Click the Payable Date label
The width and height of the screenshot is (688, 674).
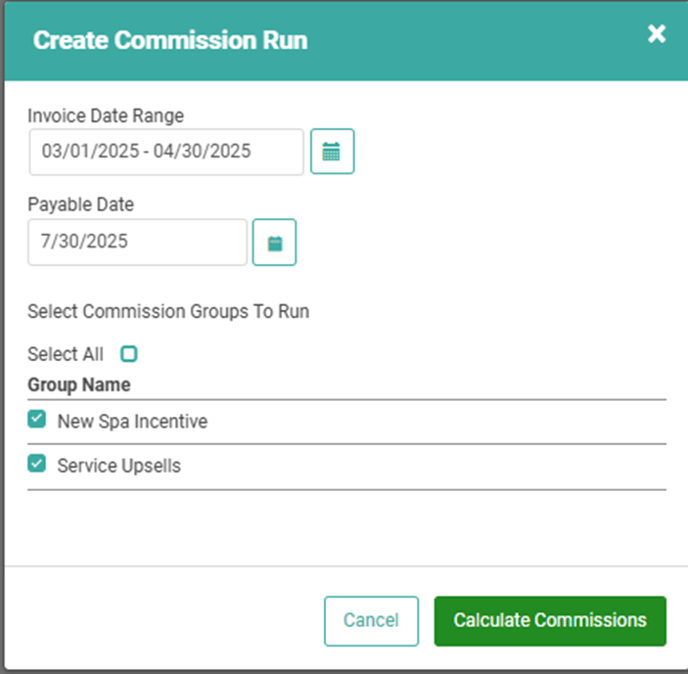[81, 204]
